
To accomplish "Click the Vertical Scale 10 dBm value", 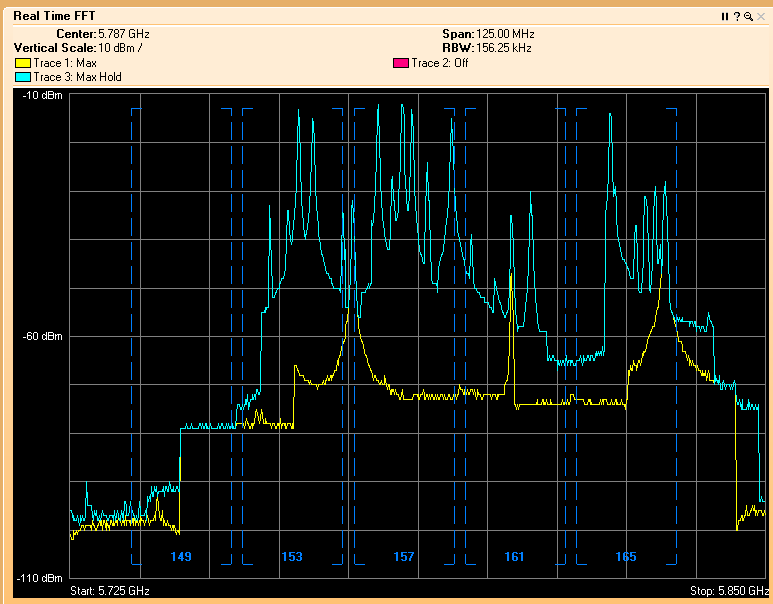I will click(119, 48).
